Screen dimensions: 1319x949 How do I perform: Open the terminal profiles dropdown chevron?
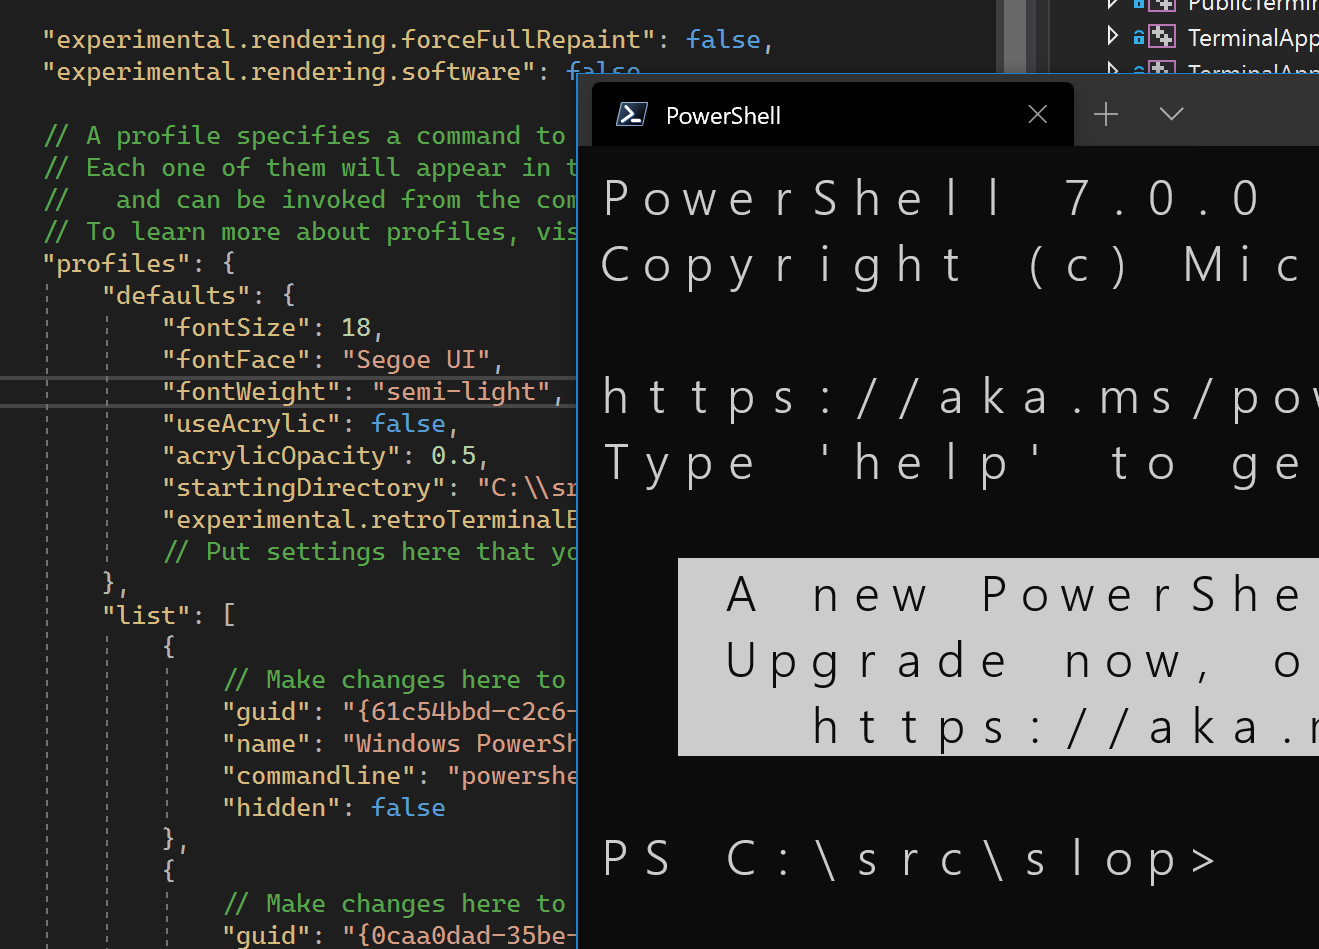point(1172,114)
